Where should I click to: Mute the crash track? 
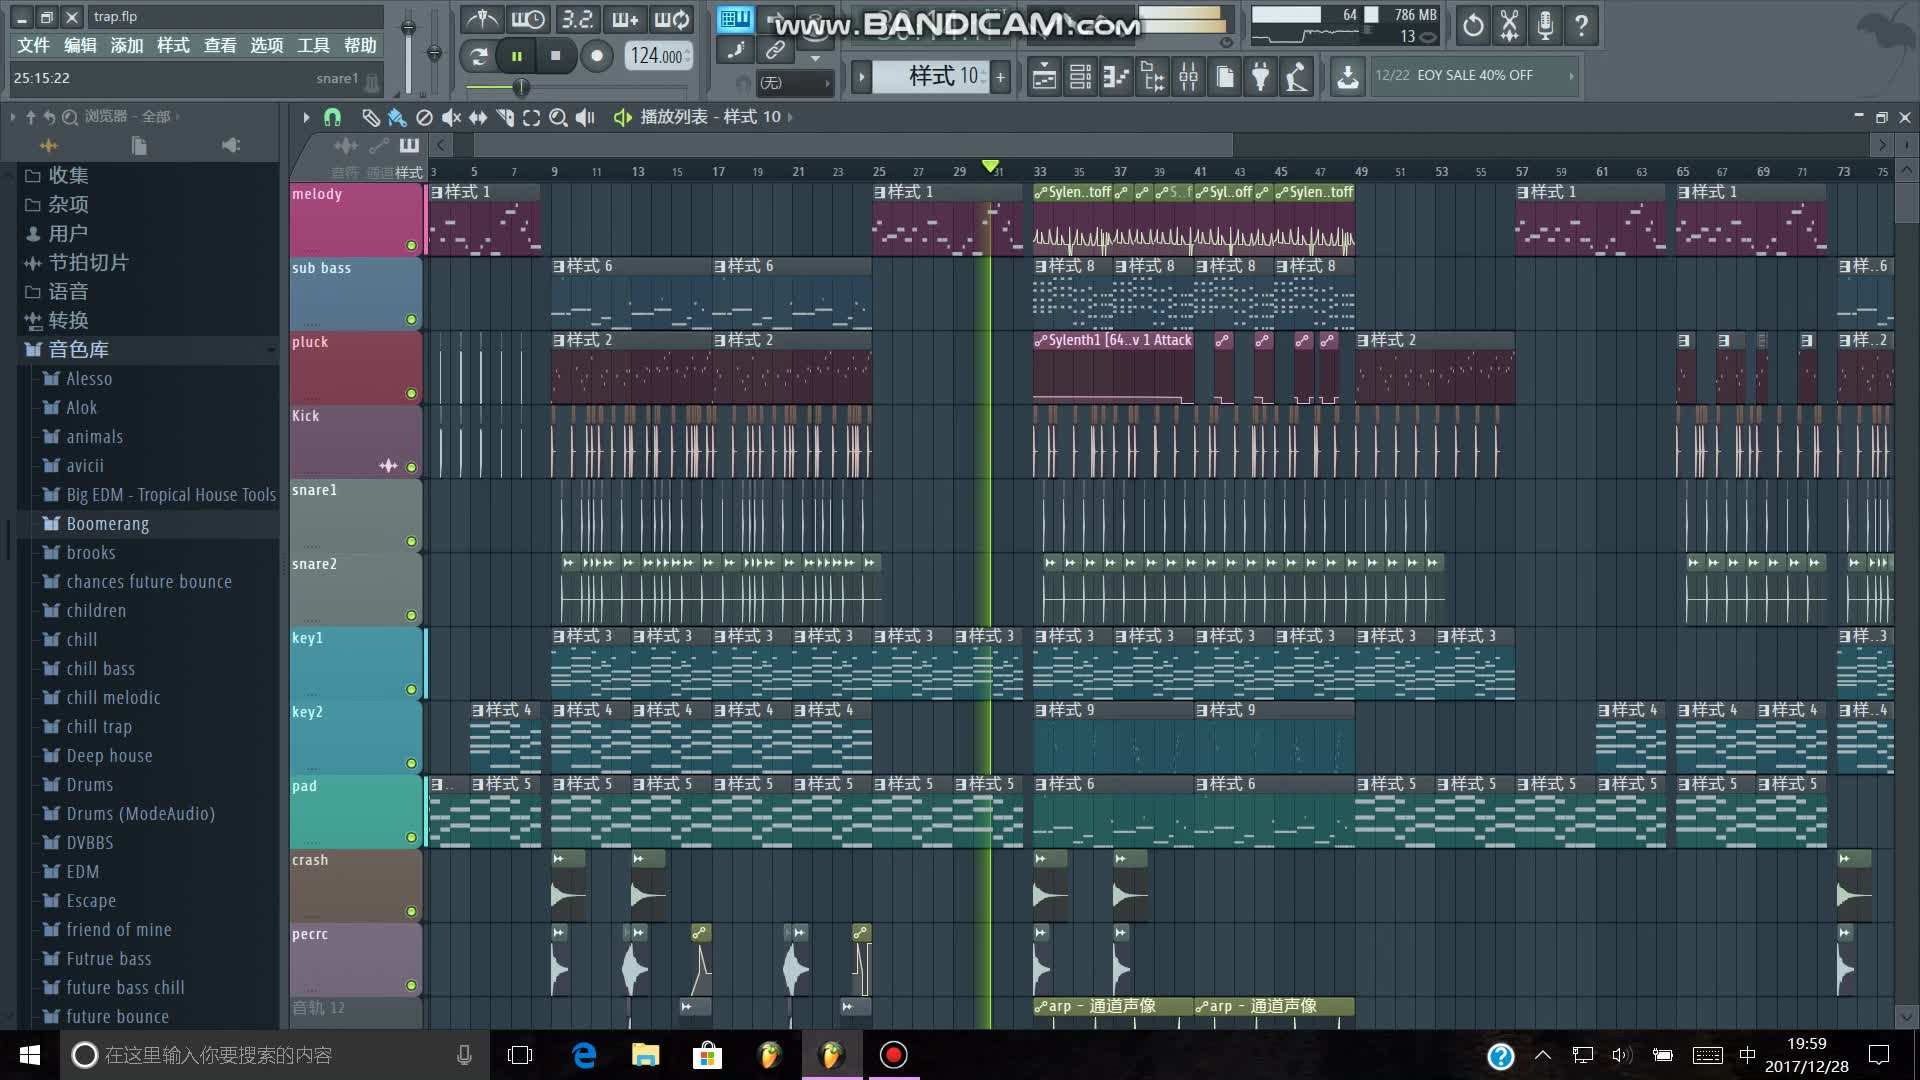point(411,911)
